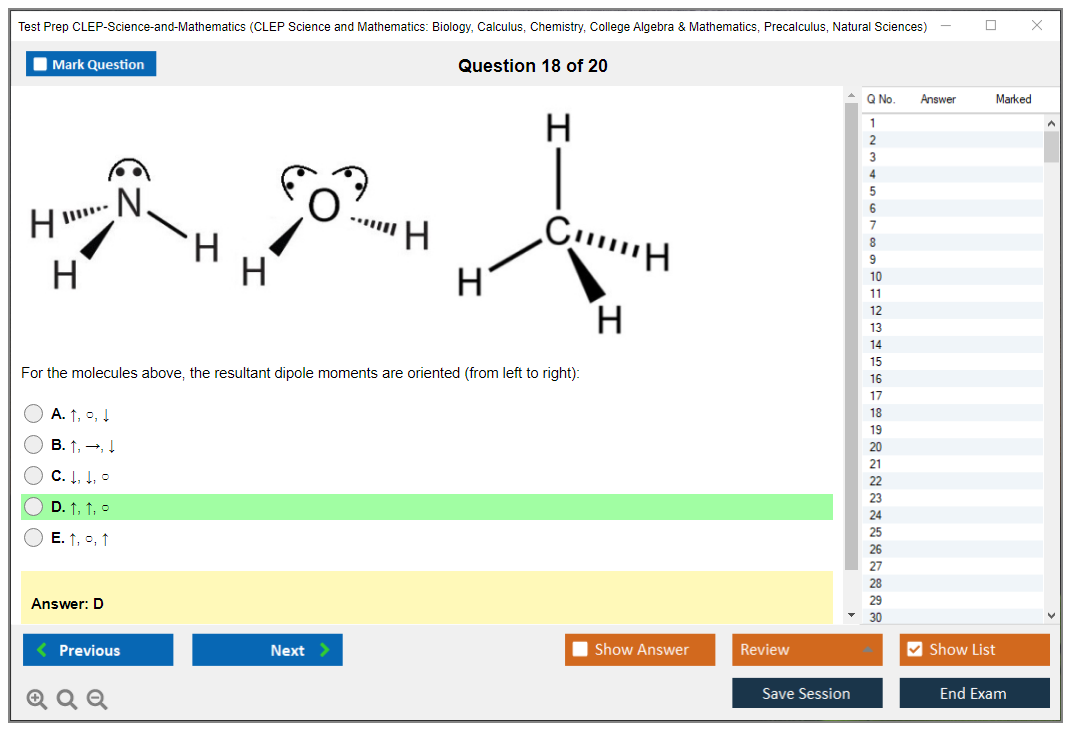Choose answer option A radio button
Image resolution: width=1075 pixels, height=735 pixels.
34,414
